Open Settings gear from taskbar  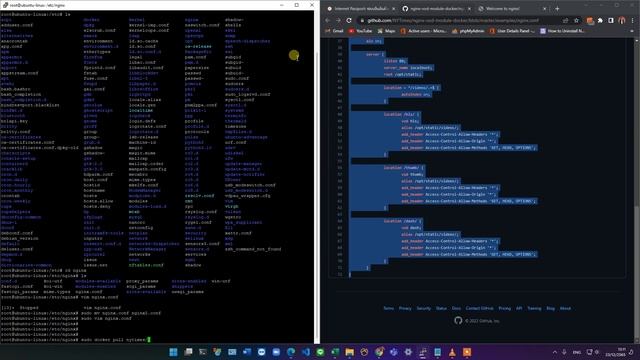(x=408, y=352)
